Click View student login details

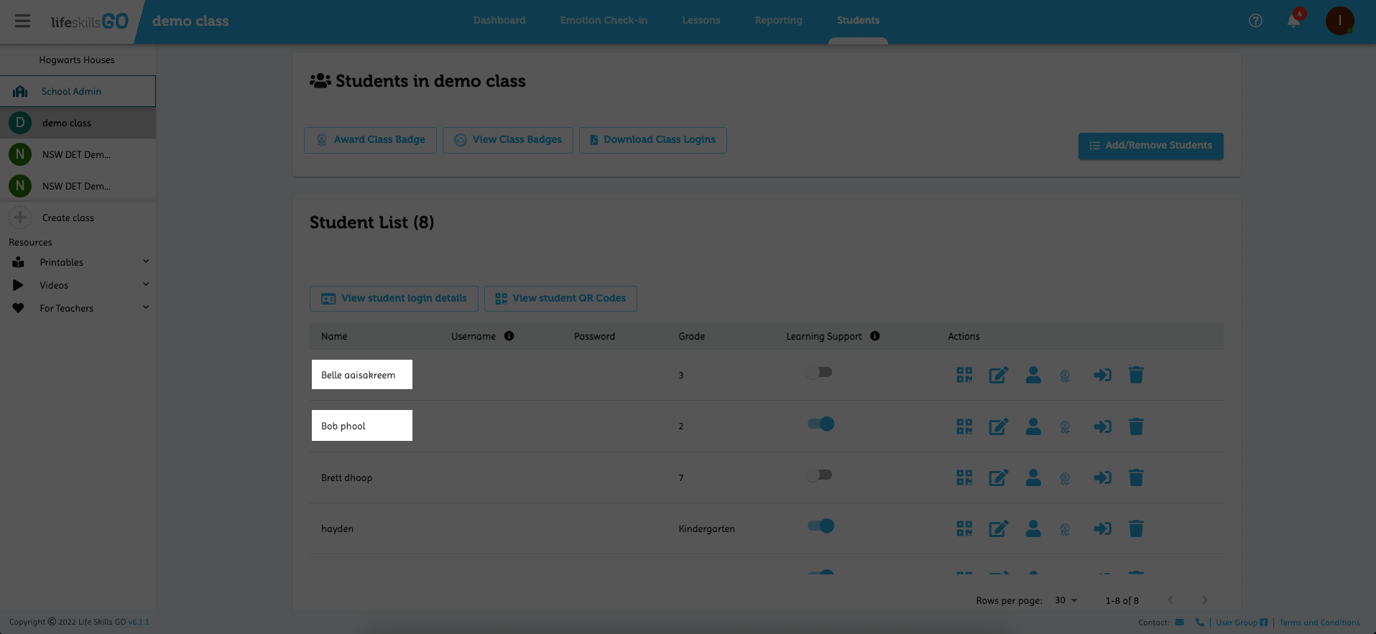[394, 298]
